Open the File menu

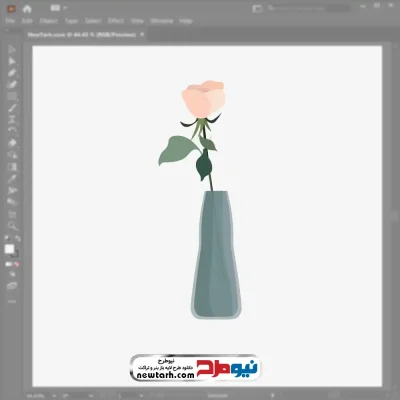coord(10,21)
